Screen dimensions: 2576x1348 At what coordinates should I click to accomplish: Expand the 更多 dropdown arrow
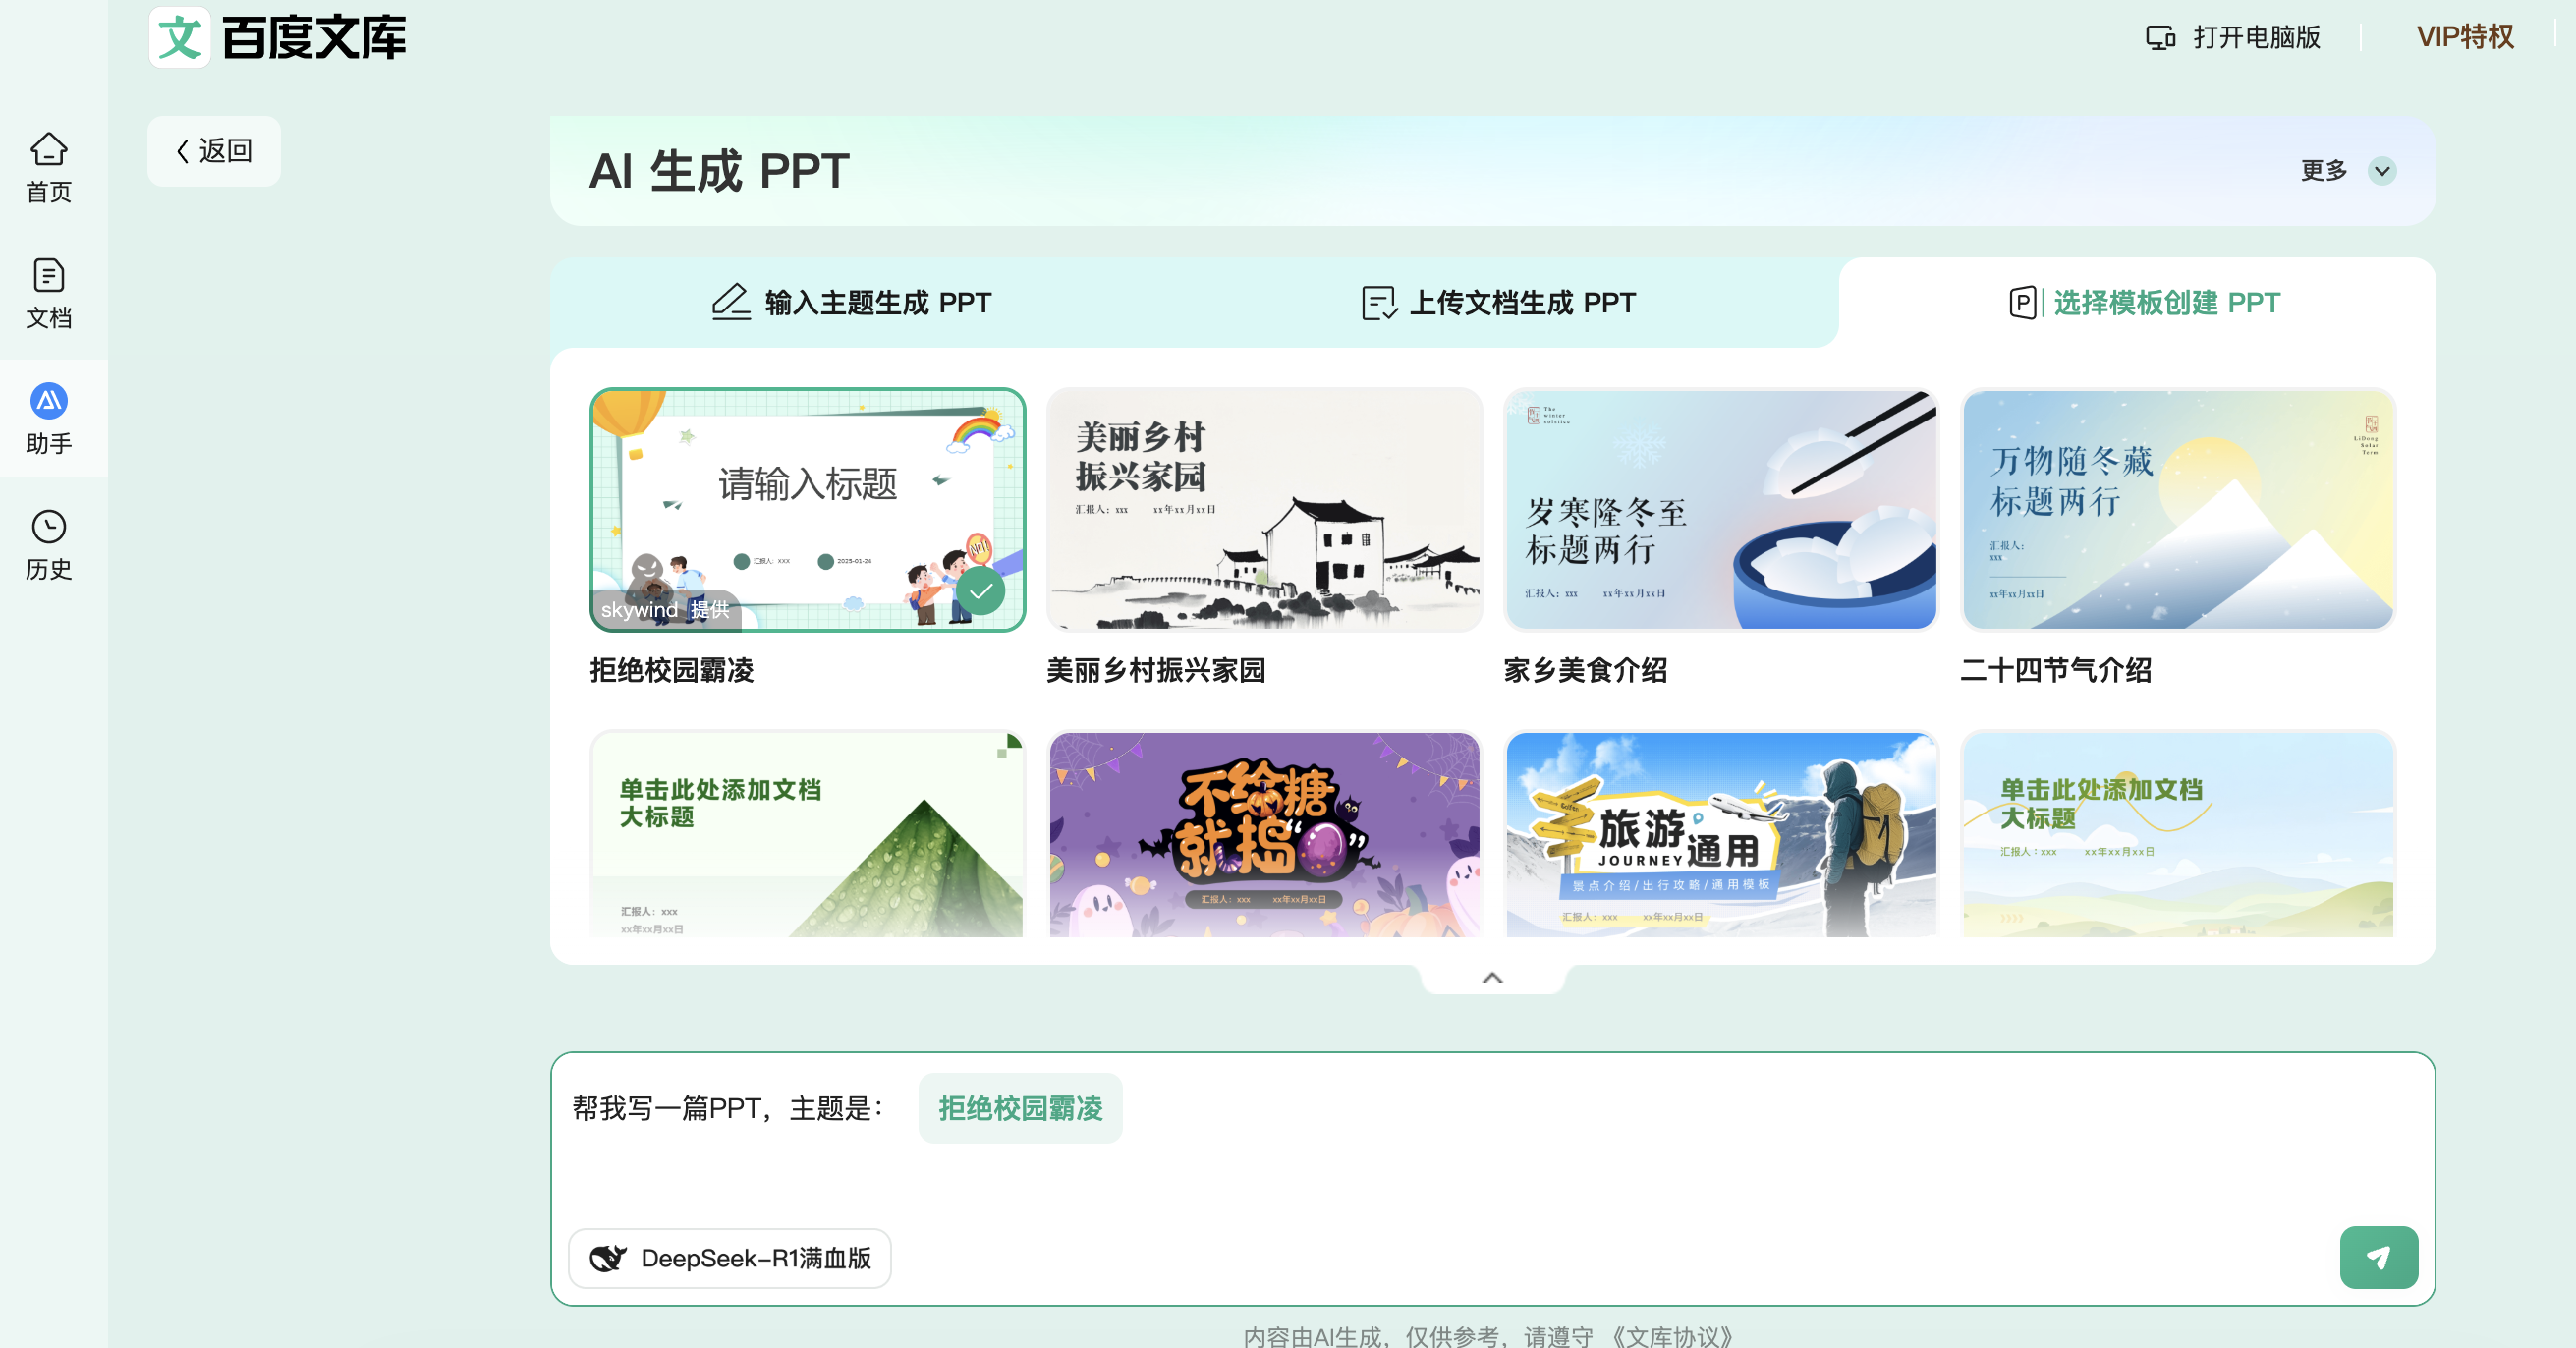[2382, 171]
